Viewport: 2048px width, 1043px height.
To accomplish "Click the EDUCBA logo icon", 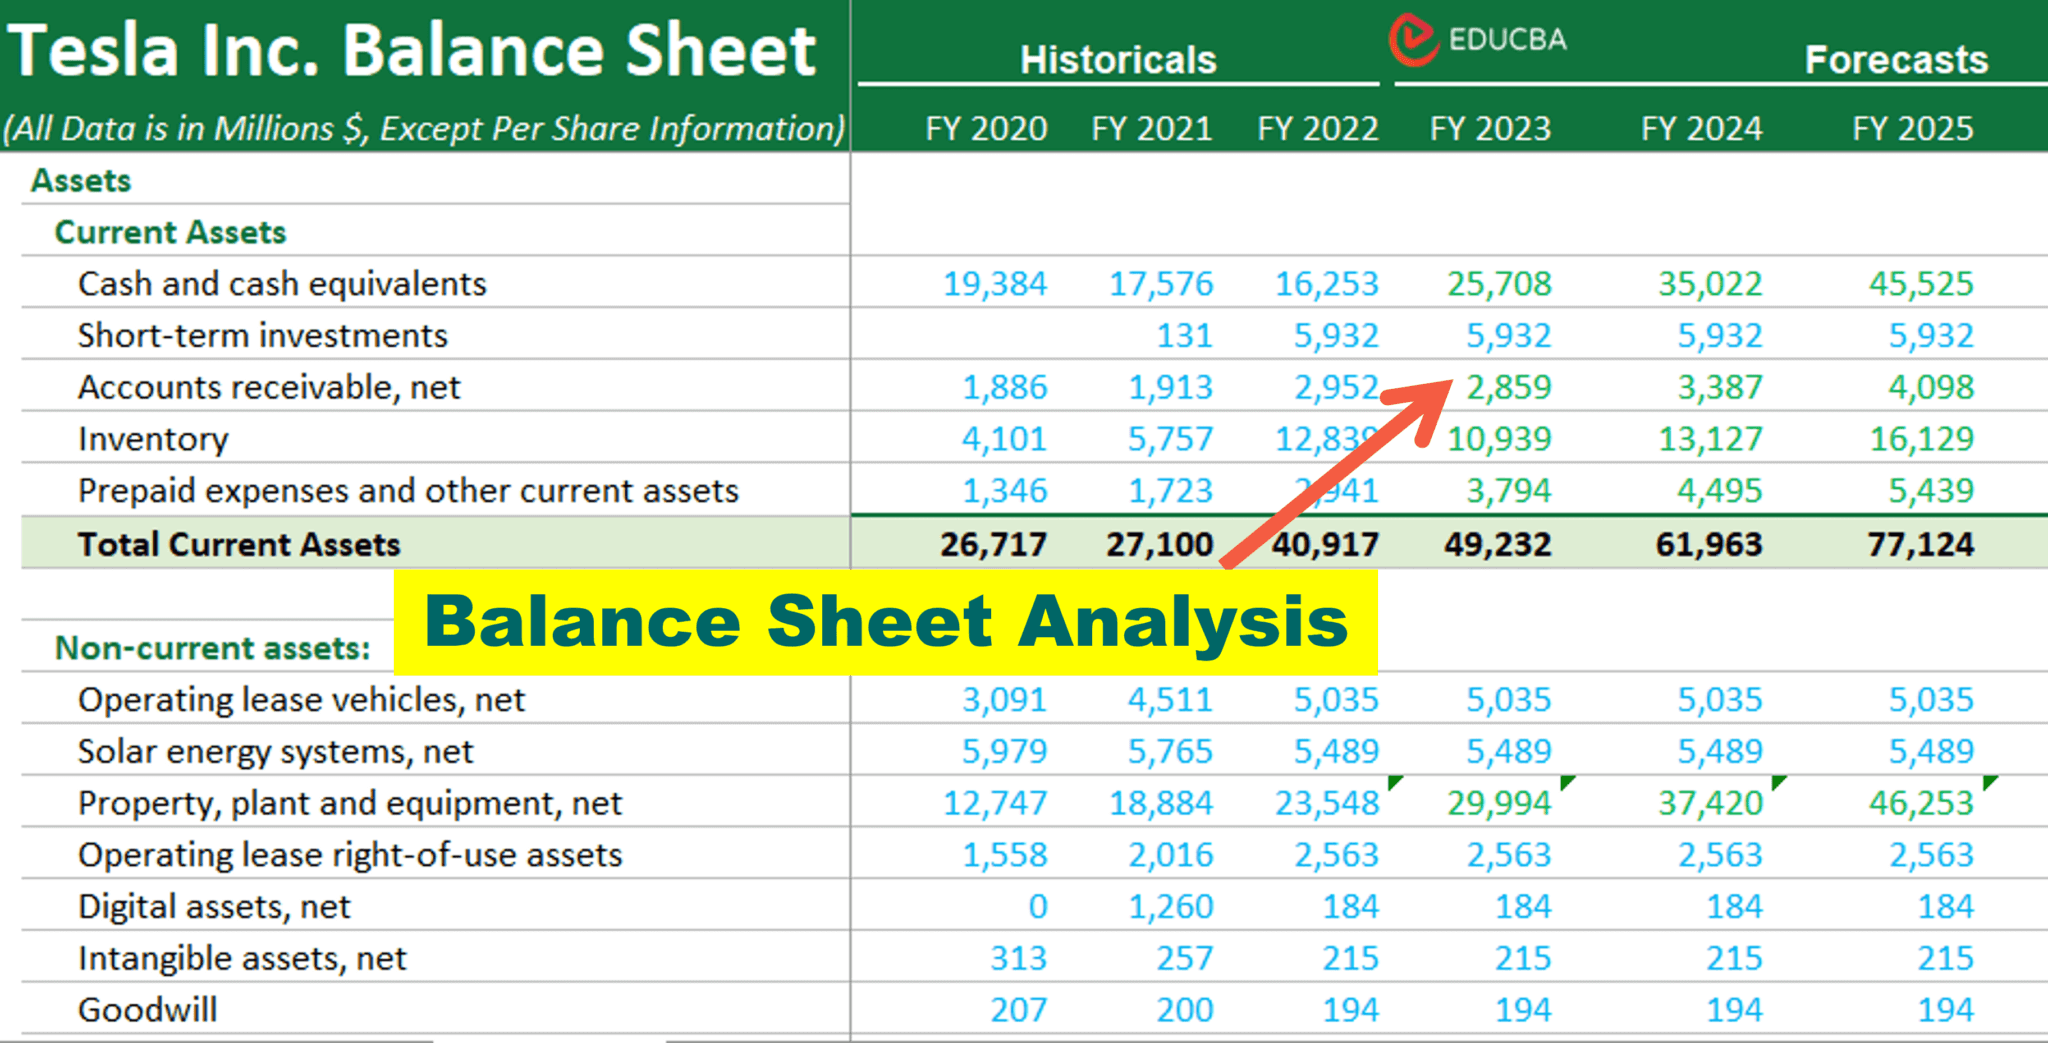I will click(1413, 38).
